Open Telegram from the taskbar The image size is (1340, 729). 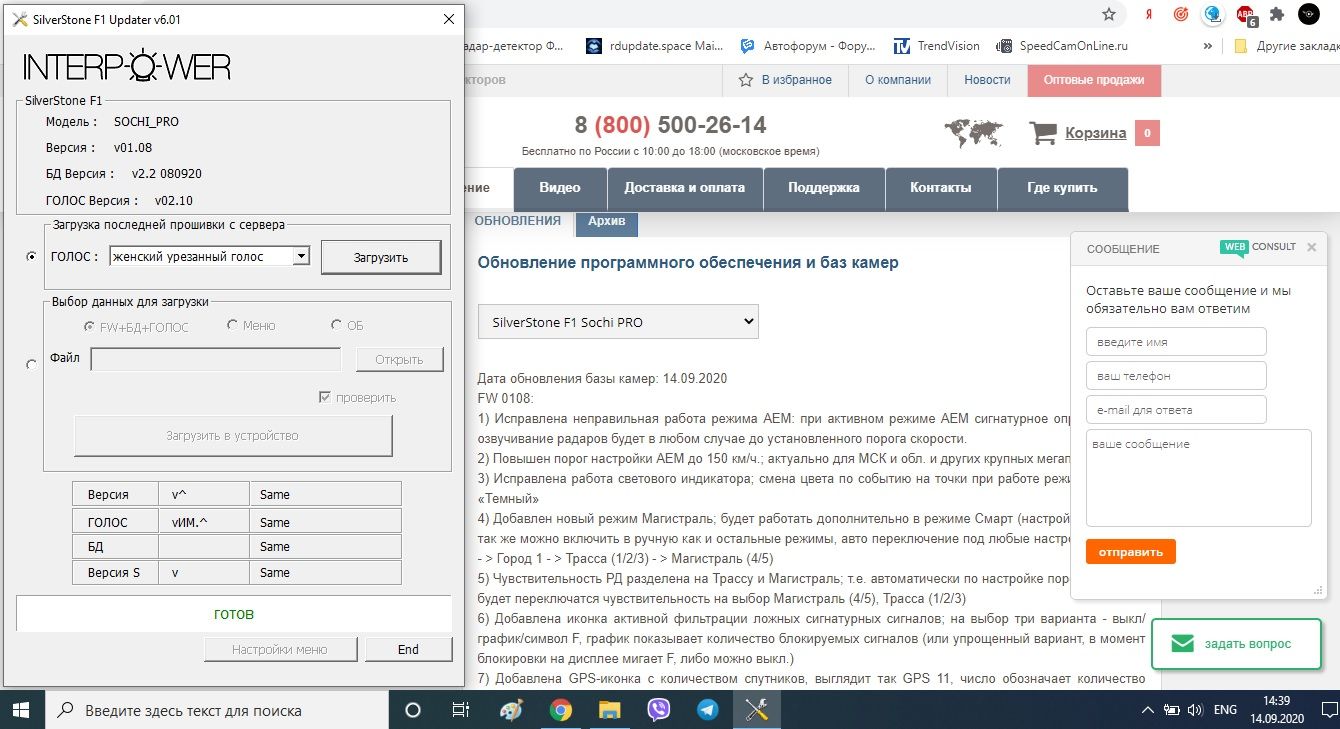point(708,710)
